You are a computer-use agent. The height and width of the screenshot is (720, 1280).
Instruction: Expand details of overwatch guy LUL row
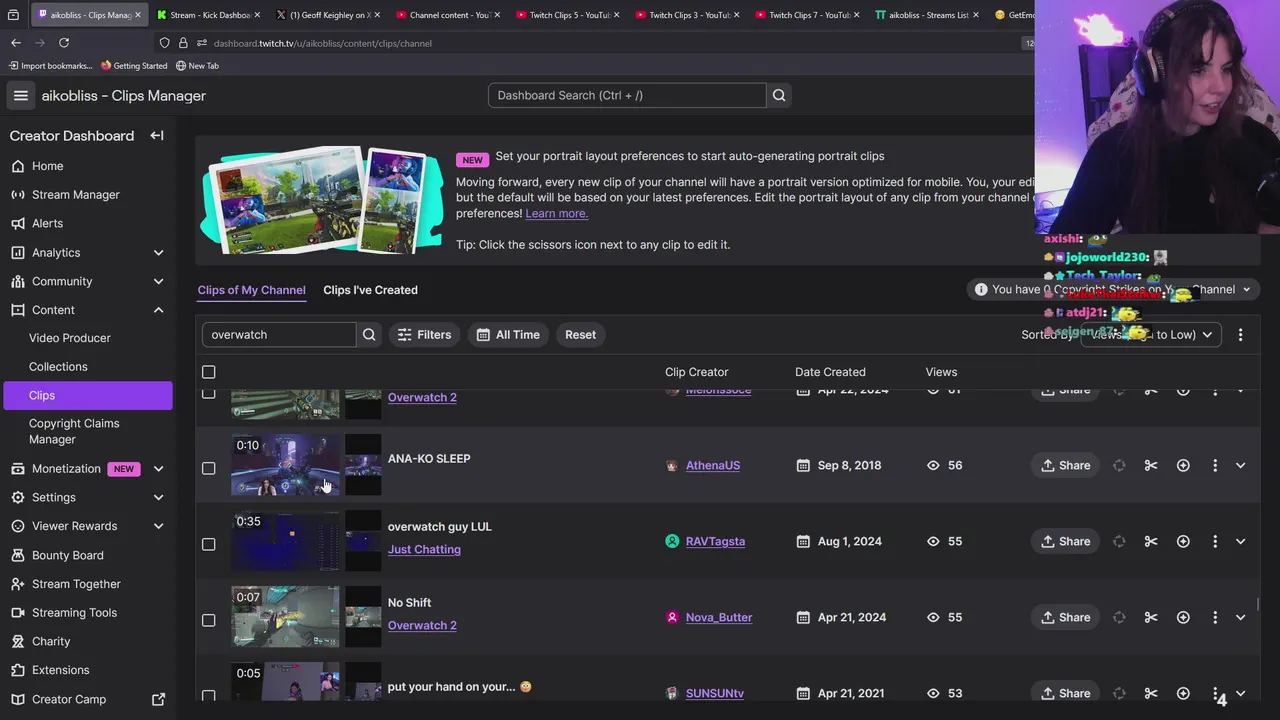1240,541
